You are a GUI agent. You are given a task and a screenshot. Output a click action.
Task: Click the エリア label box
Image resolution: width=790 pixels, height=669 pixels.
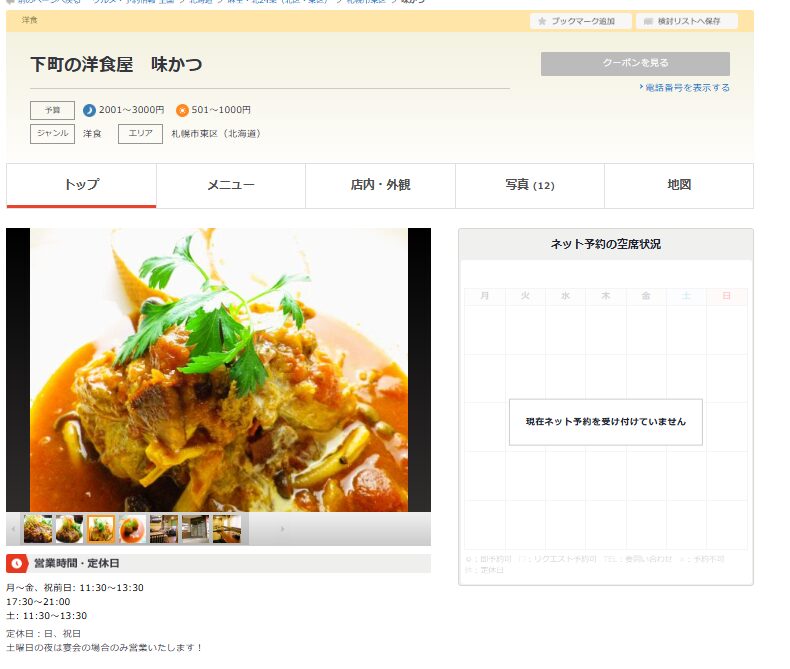point(141,133)
